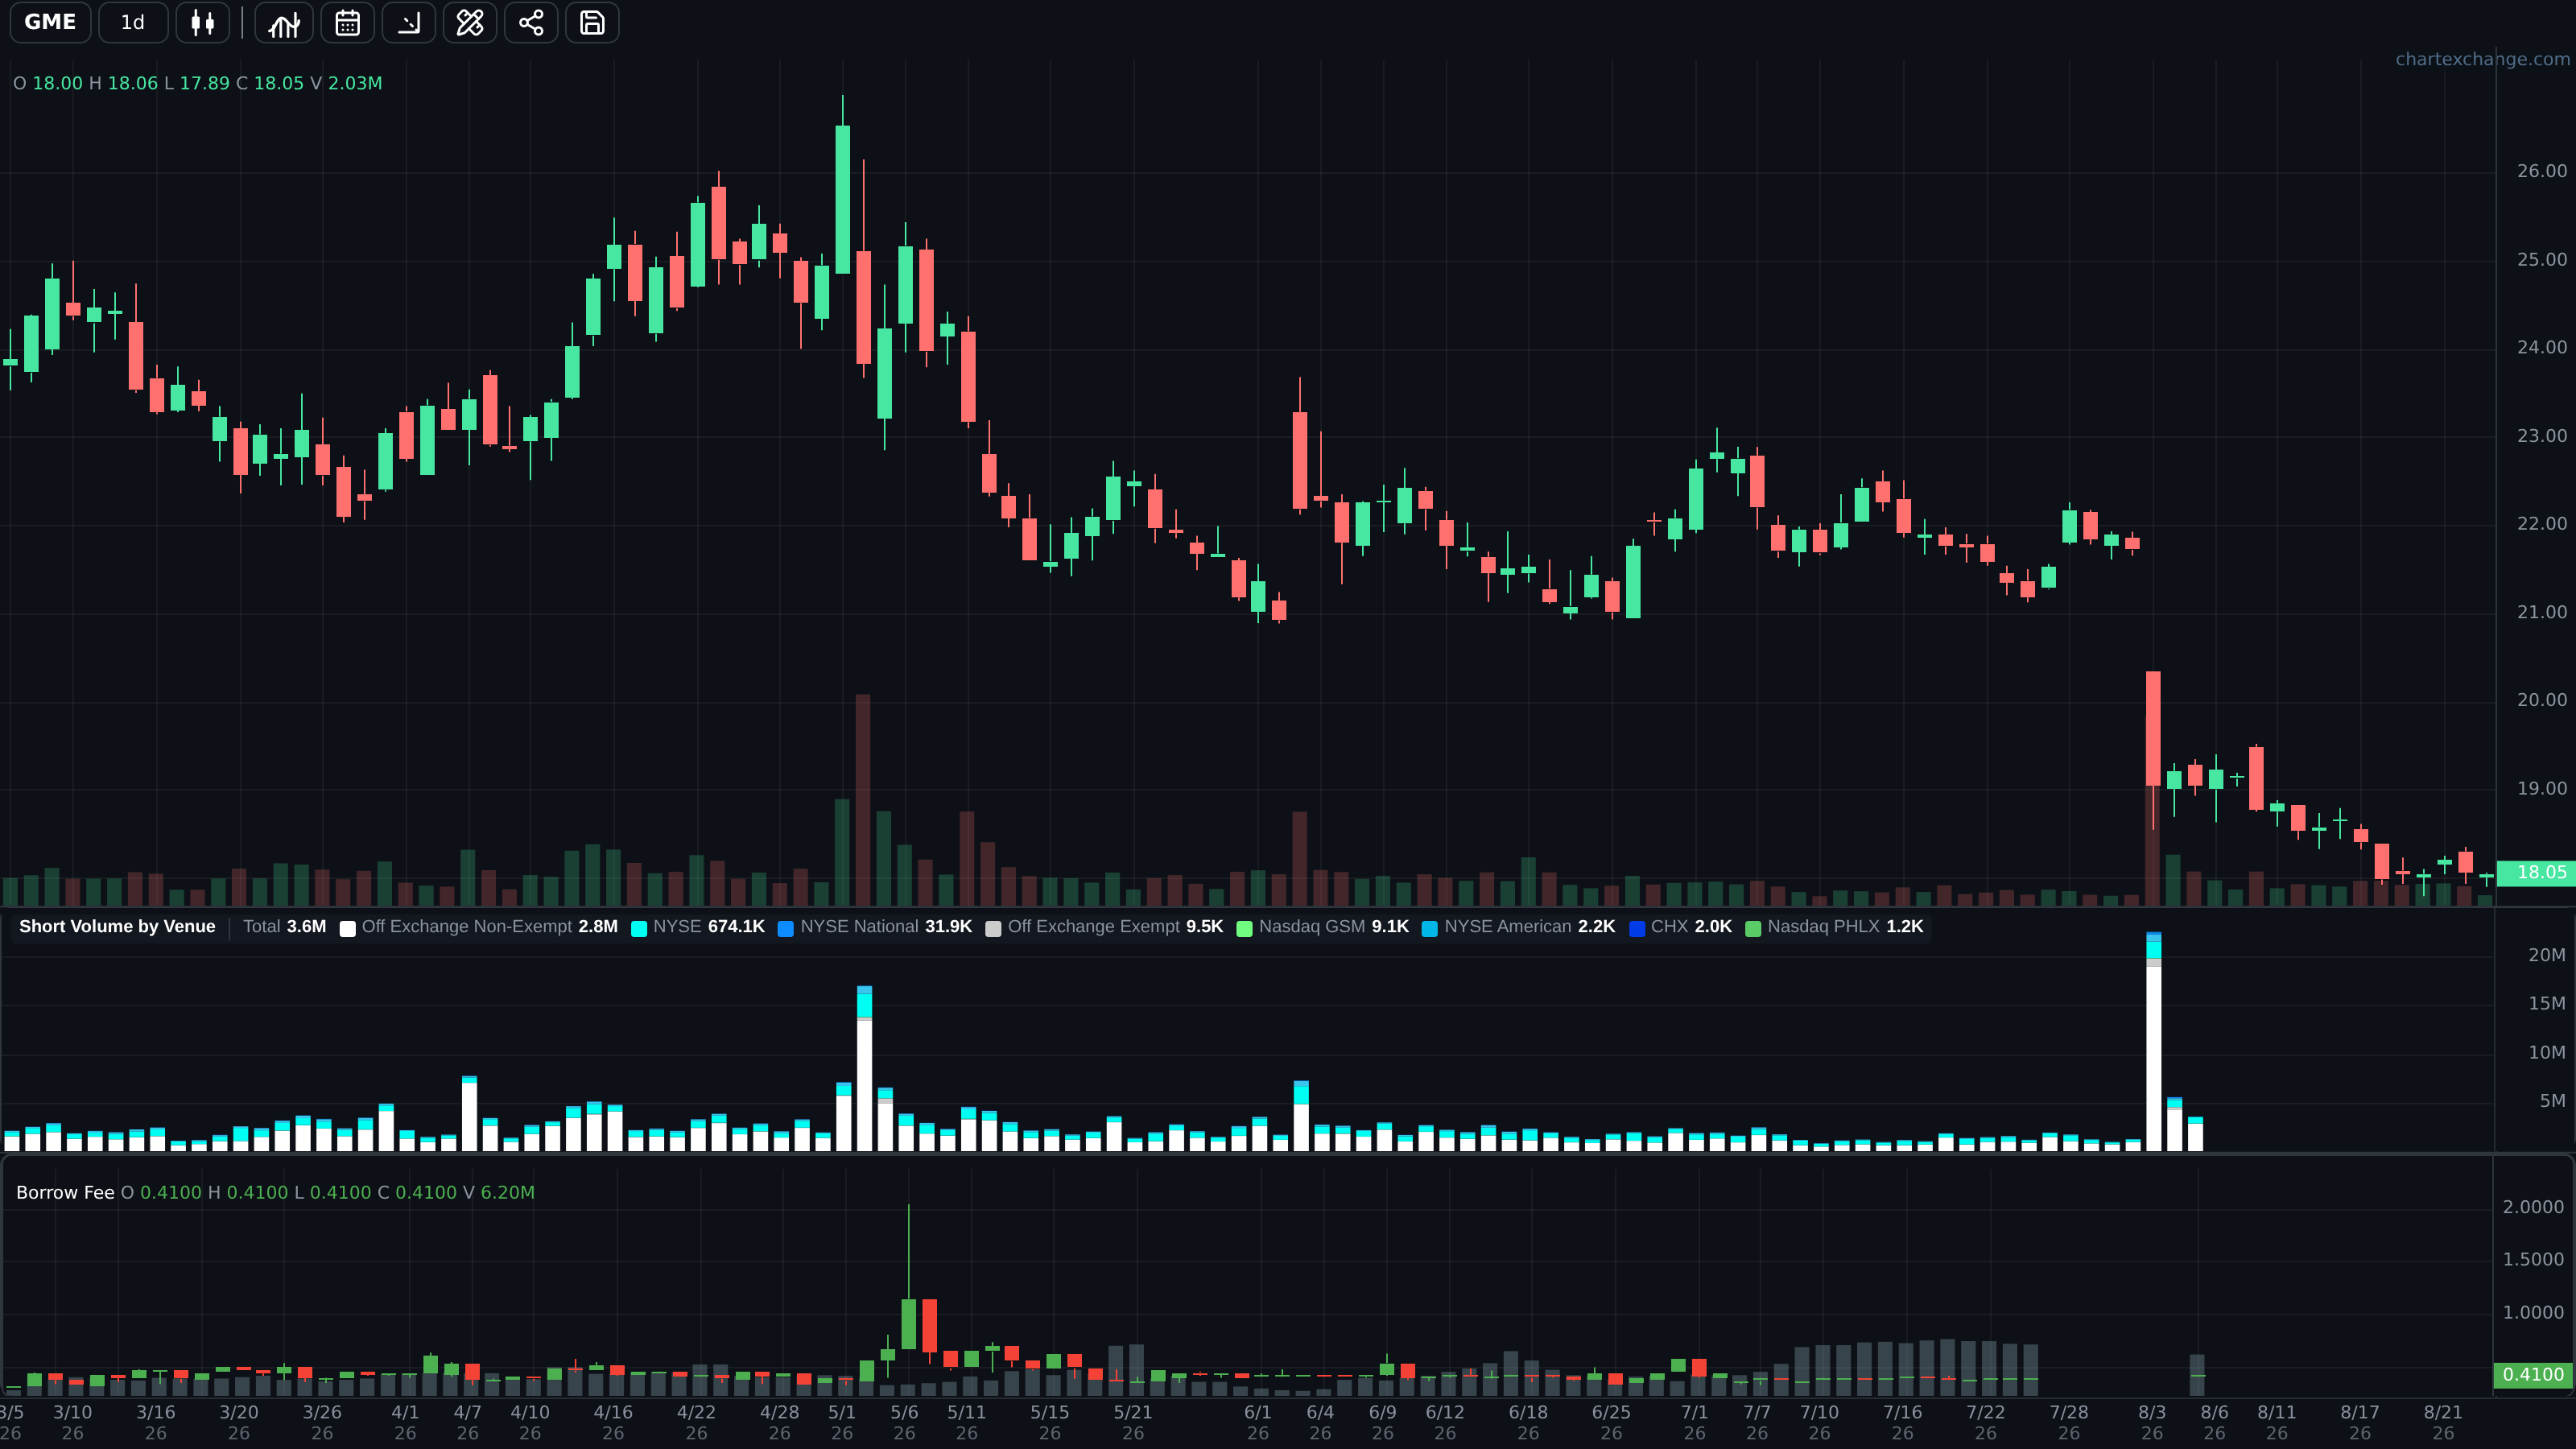Click the Short Volume by Venue title
This screenshot has height=1449, width=2576.
[117, 926]
